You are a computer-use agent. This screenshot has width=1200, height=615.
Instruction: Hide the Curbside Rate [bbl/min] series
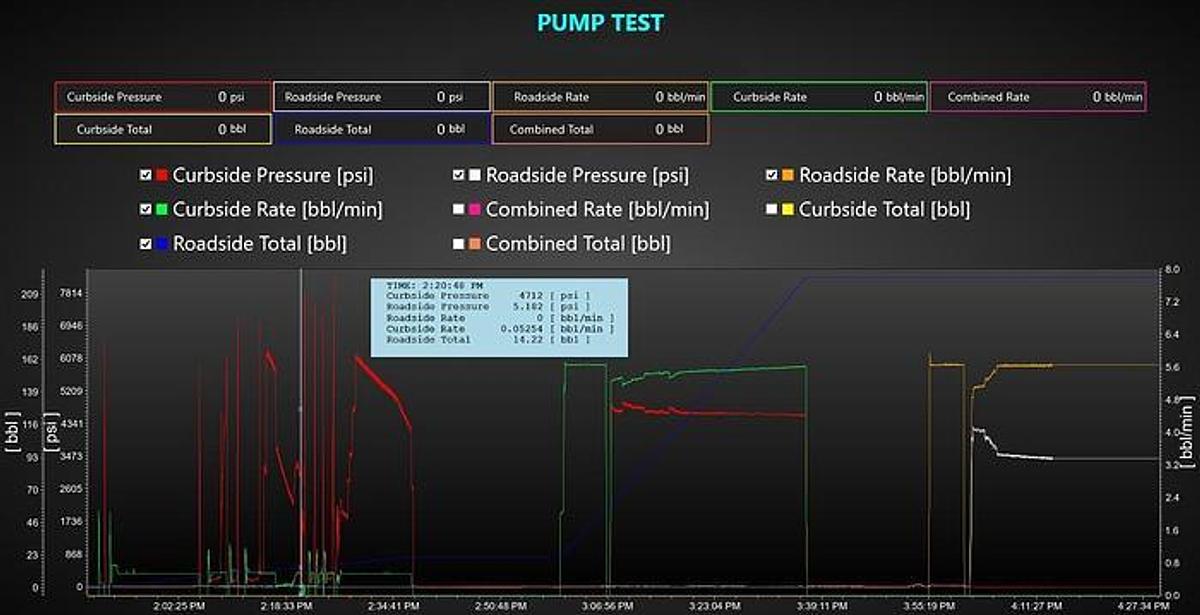pos(146,210)
